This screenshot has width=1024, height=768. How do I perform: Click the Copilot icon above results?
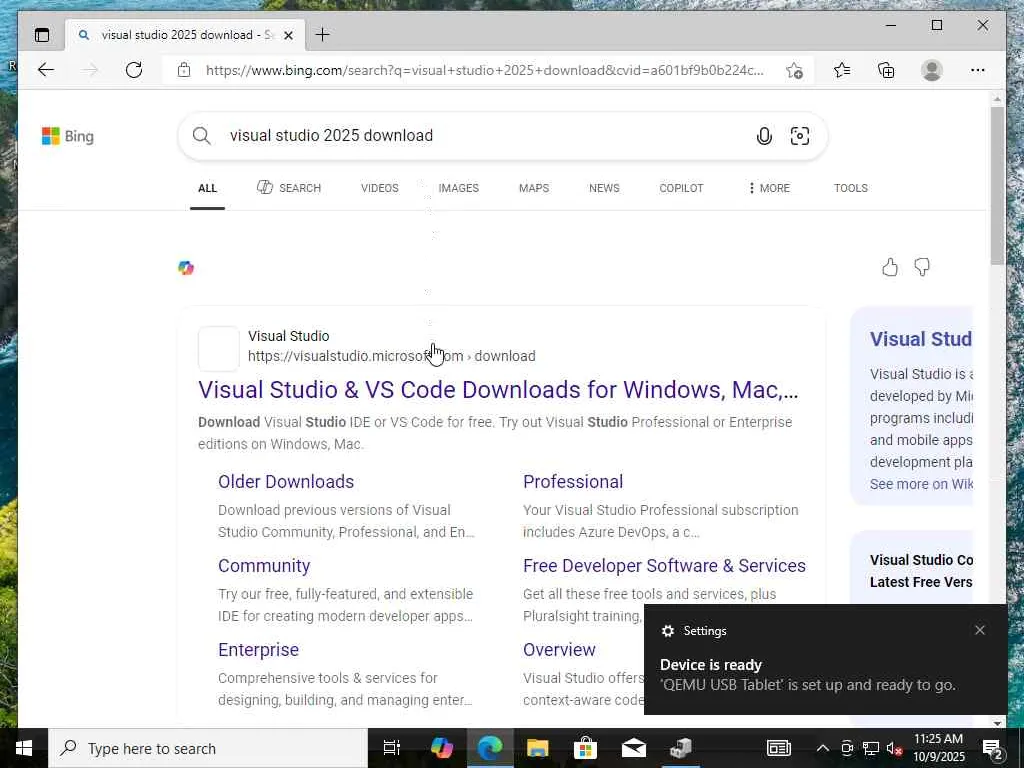point(186,268)
